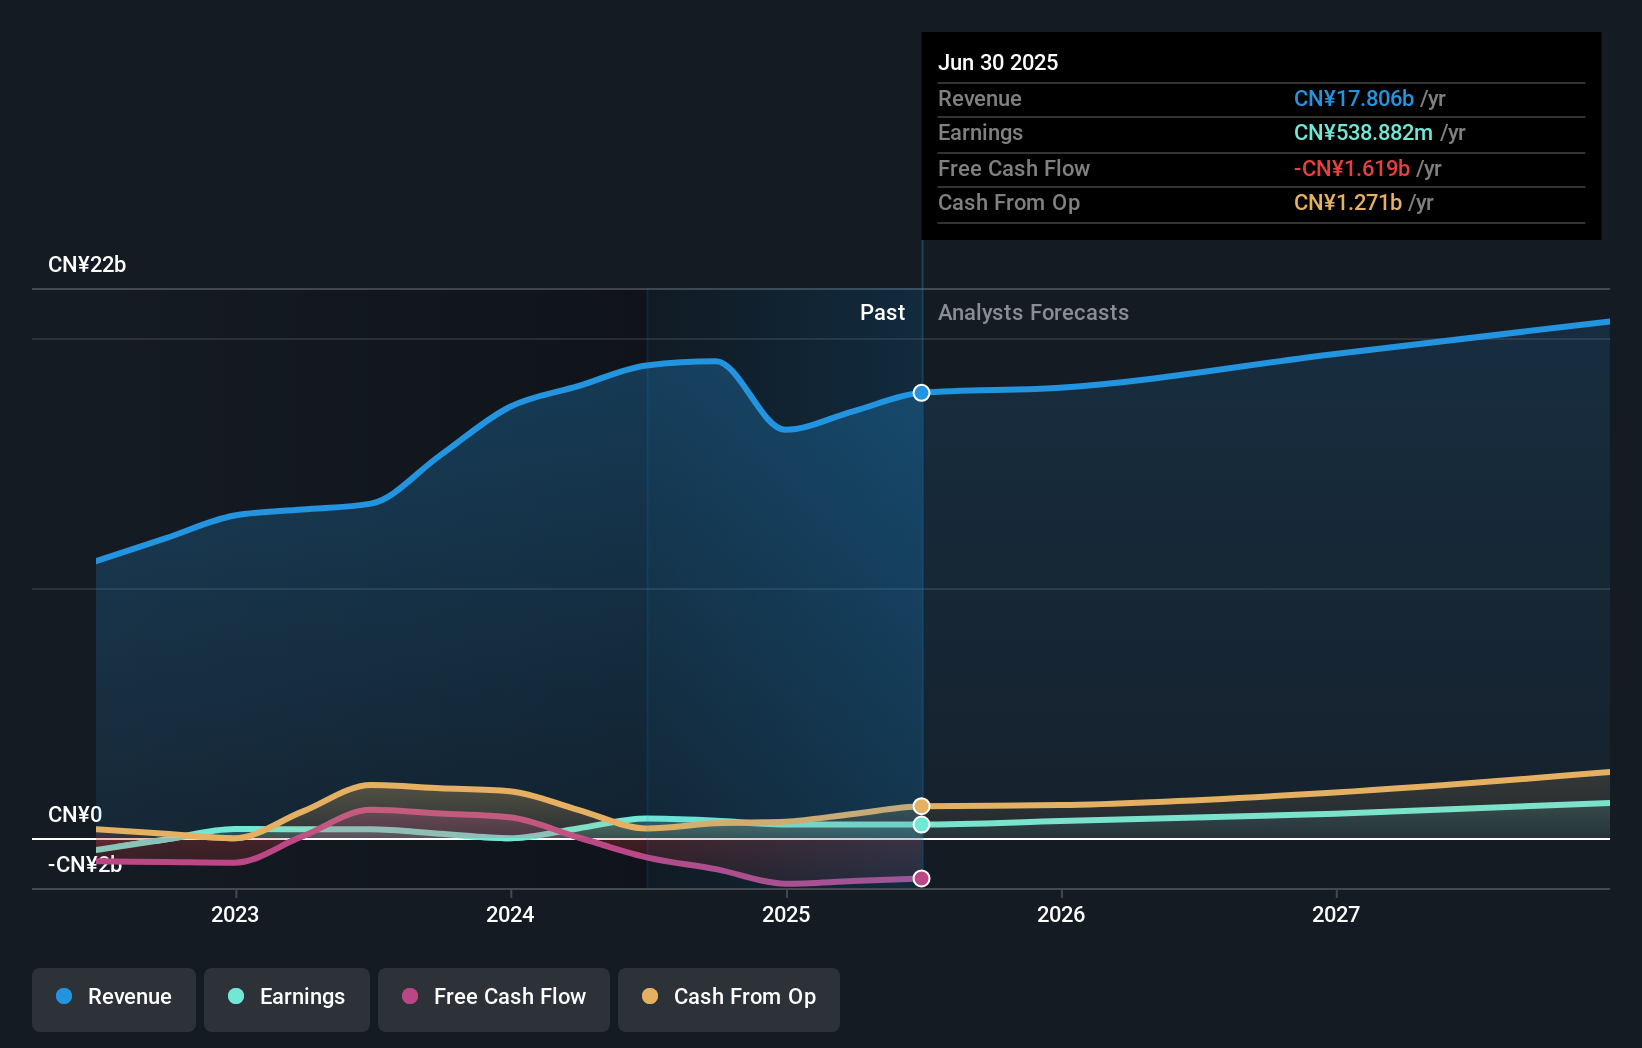
Task: Toggle the Revenue series visibility
Action: point(113,999)
